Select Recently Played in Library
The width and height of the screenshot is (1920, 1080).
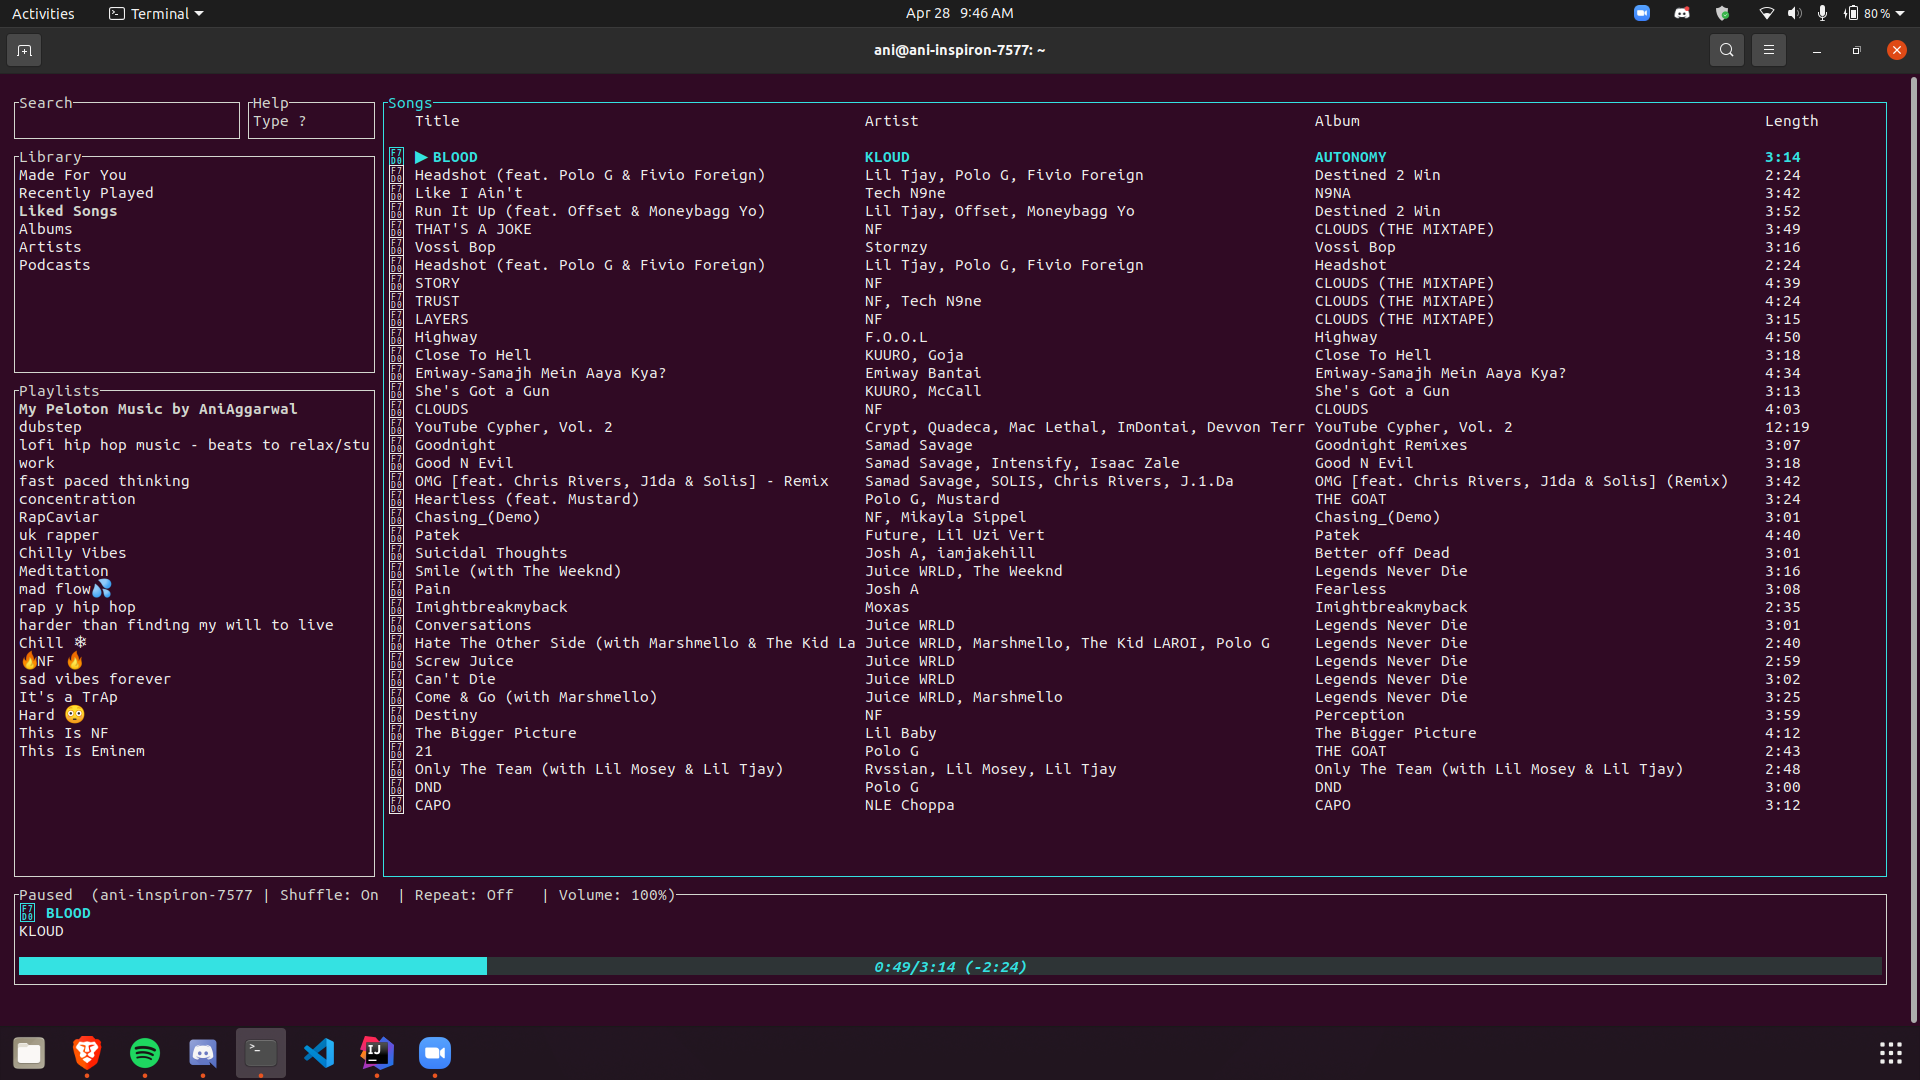pos(86,193)
